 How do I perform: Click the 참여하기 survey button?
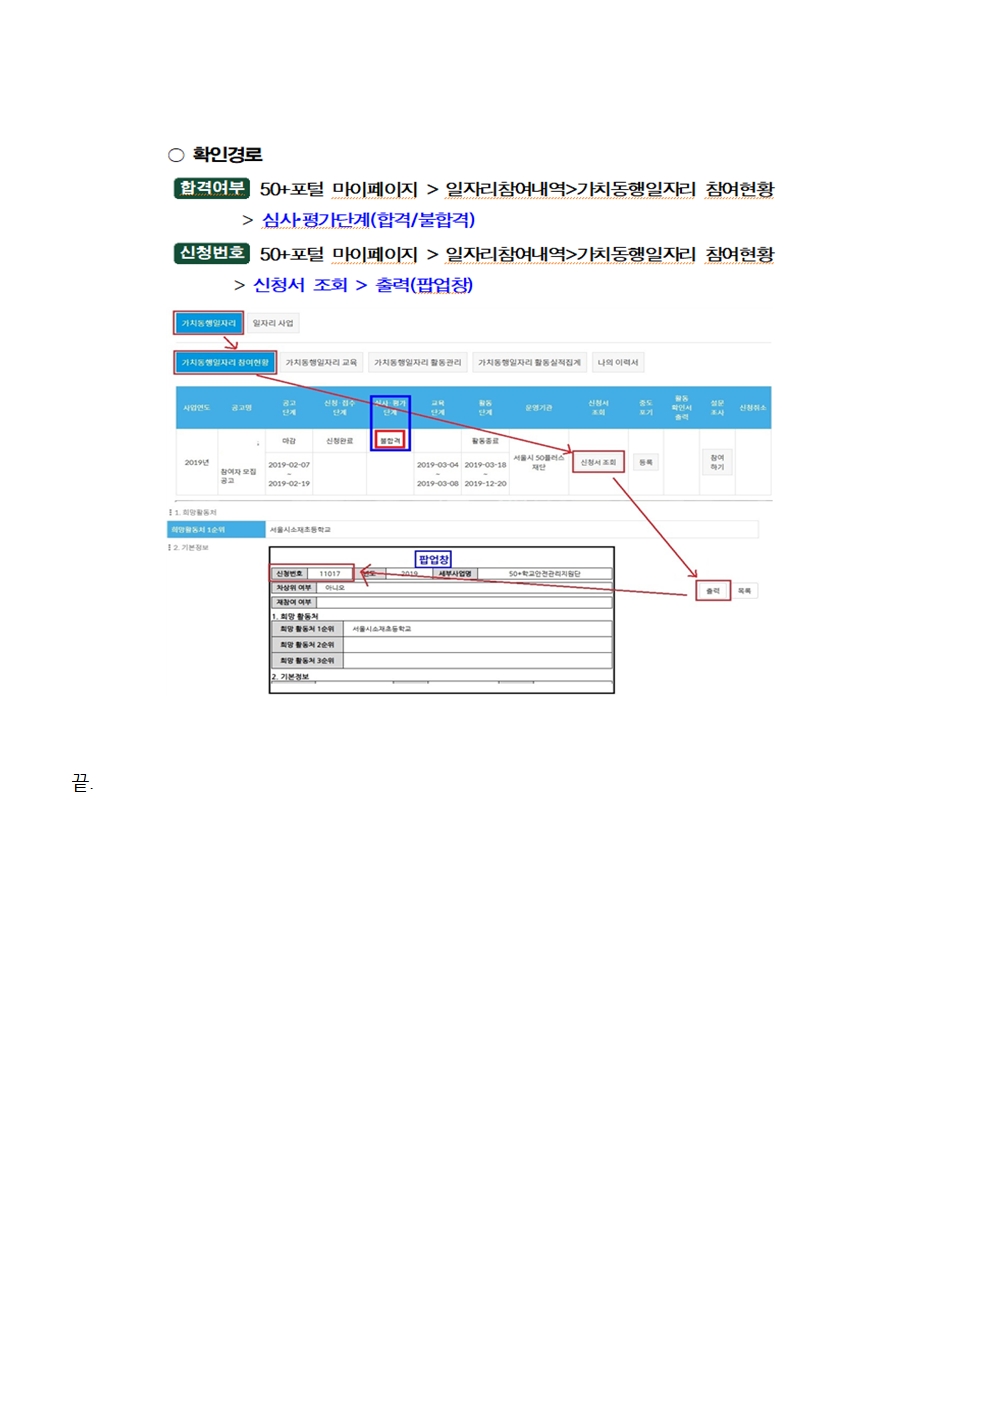(717, 462)
